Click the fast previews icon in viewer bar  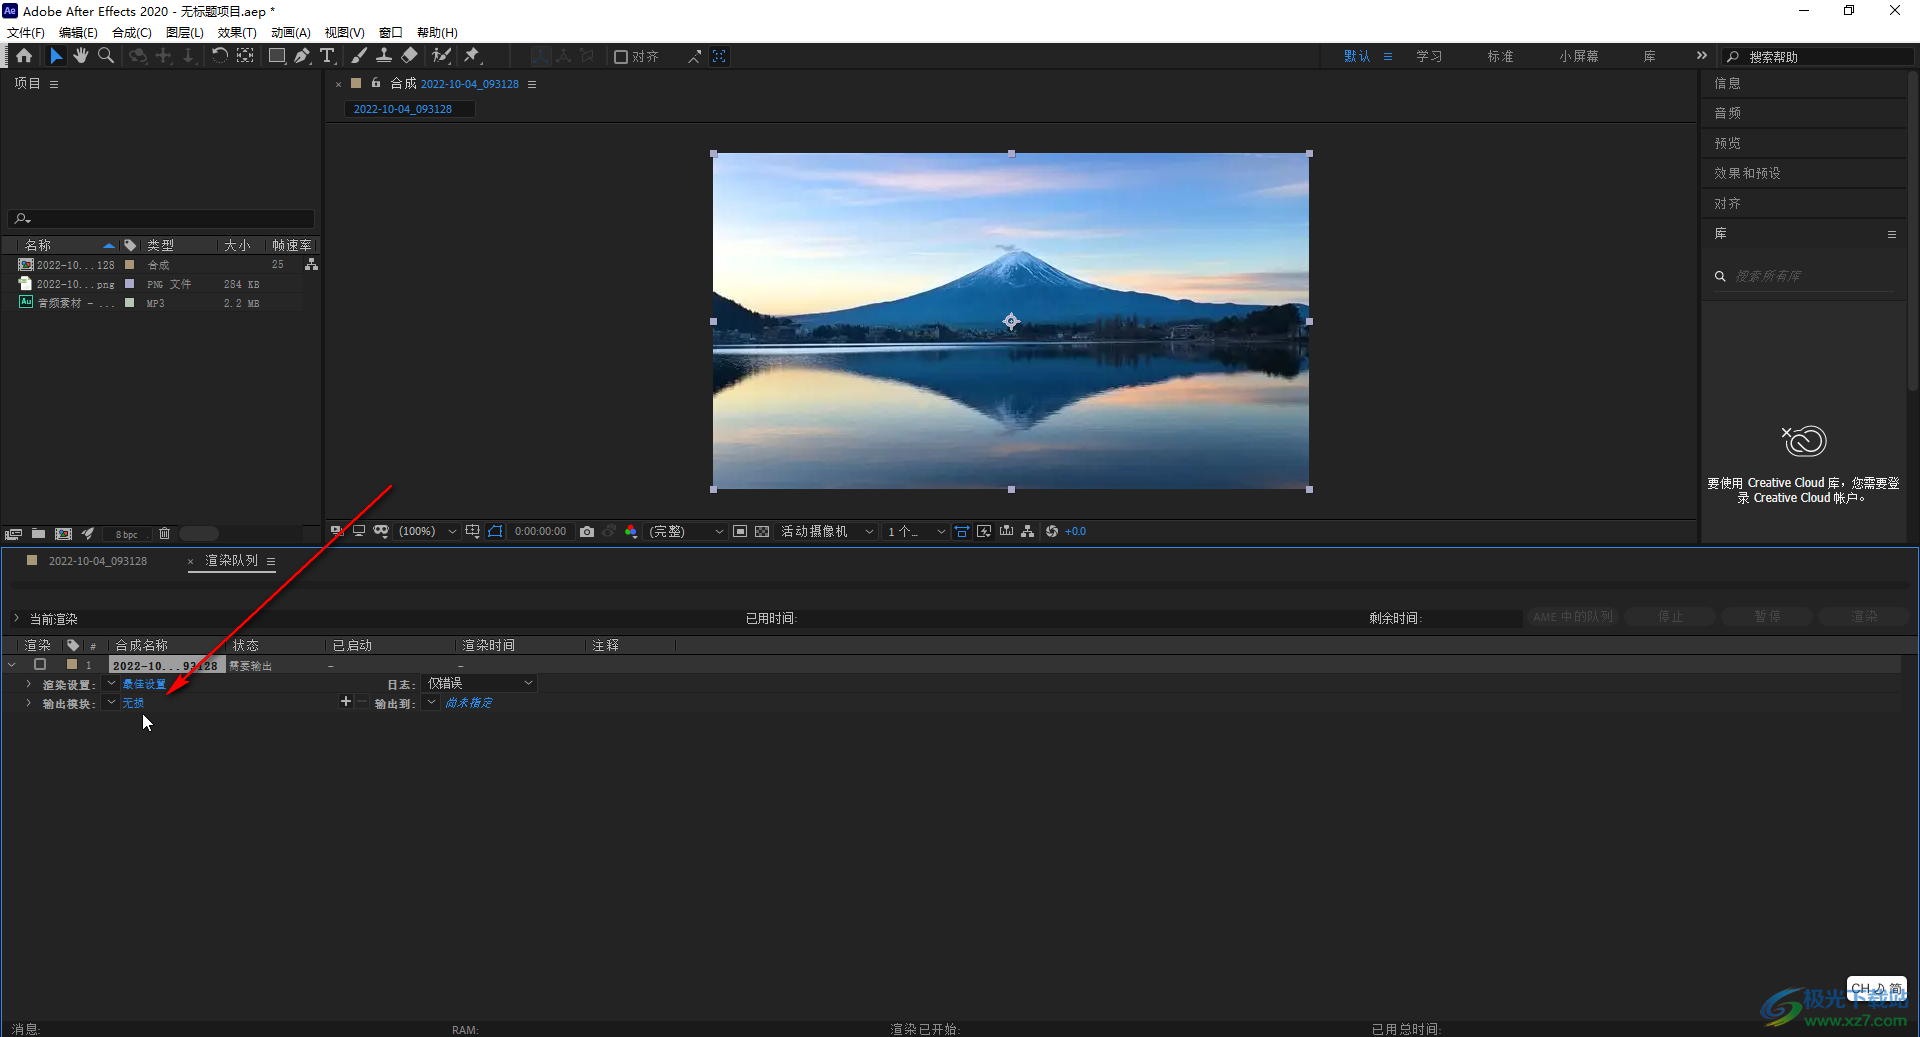(984, 532)
